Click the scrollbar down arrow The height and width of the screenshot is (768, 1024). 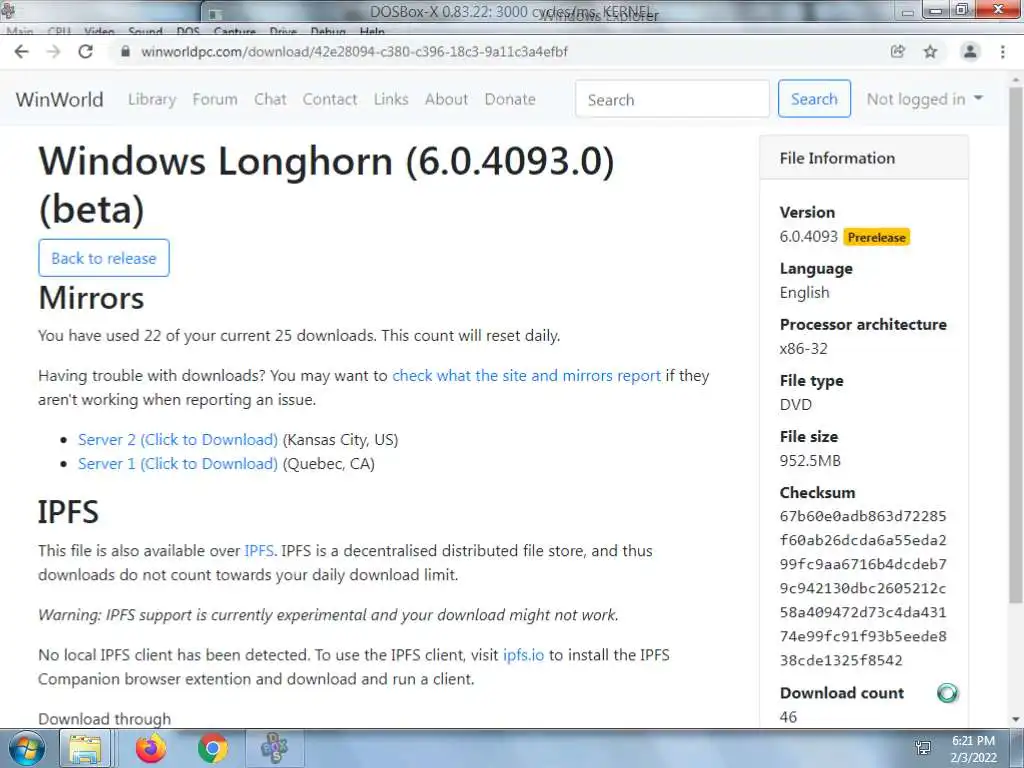tap(1015, 719)
